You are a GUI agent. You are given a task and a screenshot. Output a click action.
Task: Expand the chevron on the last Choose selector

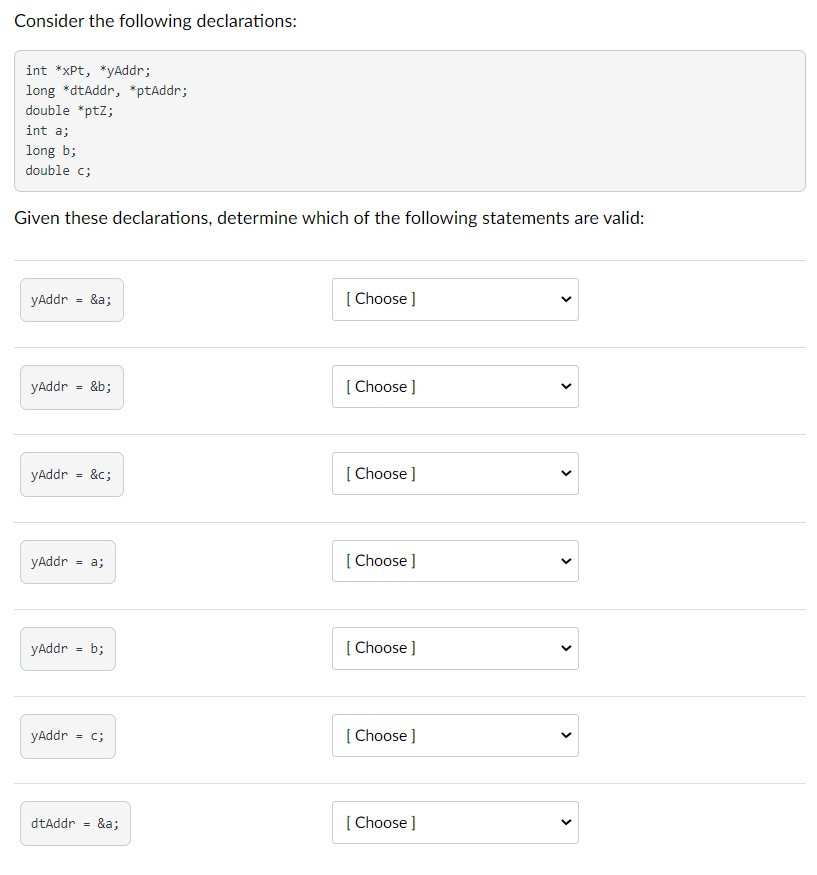pyautogui.click(x=566, y=822)
